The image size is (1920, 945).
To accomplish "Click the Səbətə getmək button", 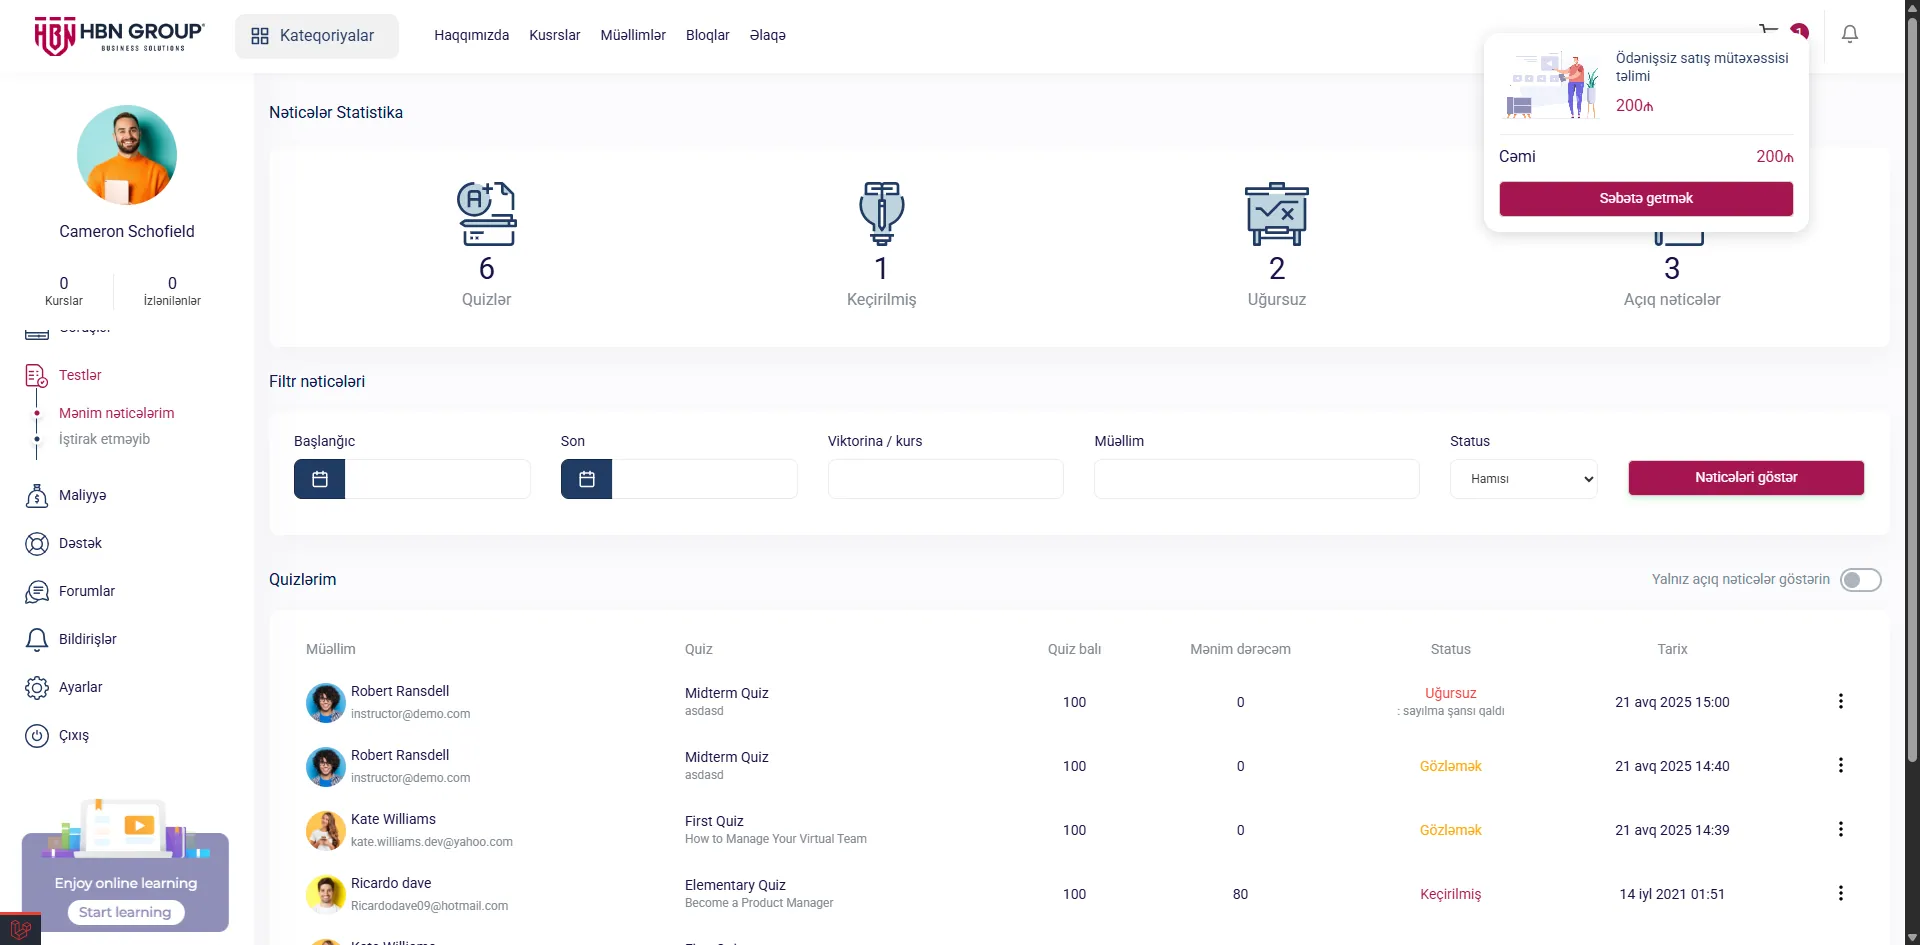I will click(x=1646, y=198).
